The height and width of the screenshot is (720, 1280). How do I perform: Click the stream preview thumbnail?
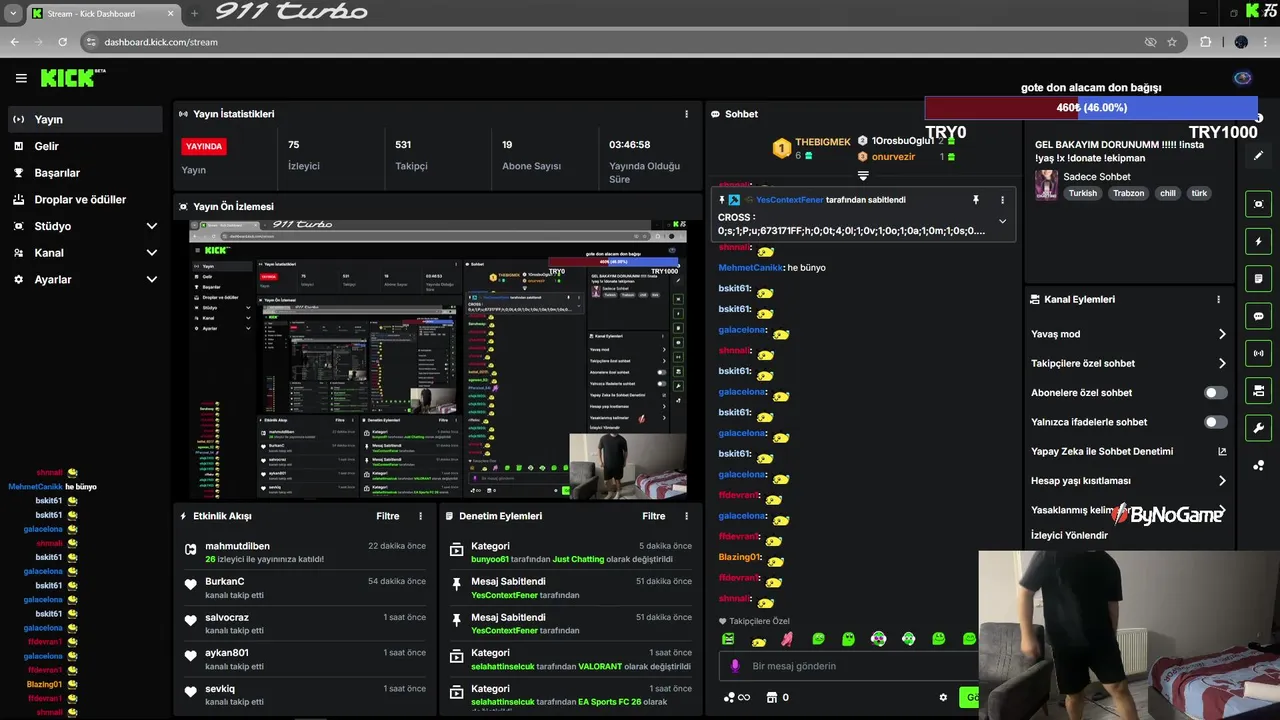pos(438,359)
